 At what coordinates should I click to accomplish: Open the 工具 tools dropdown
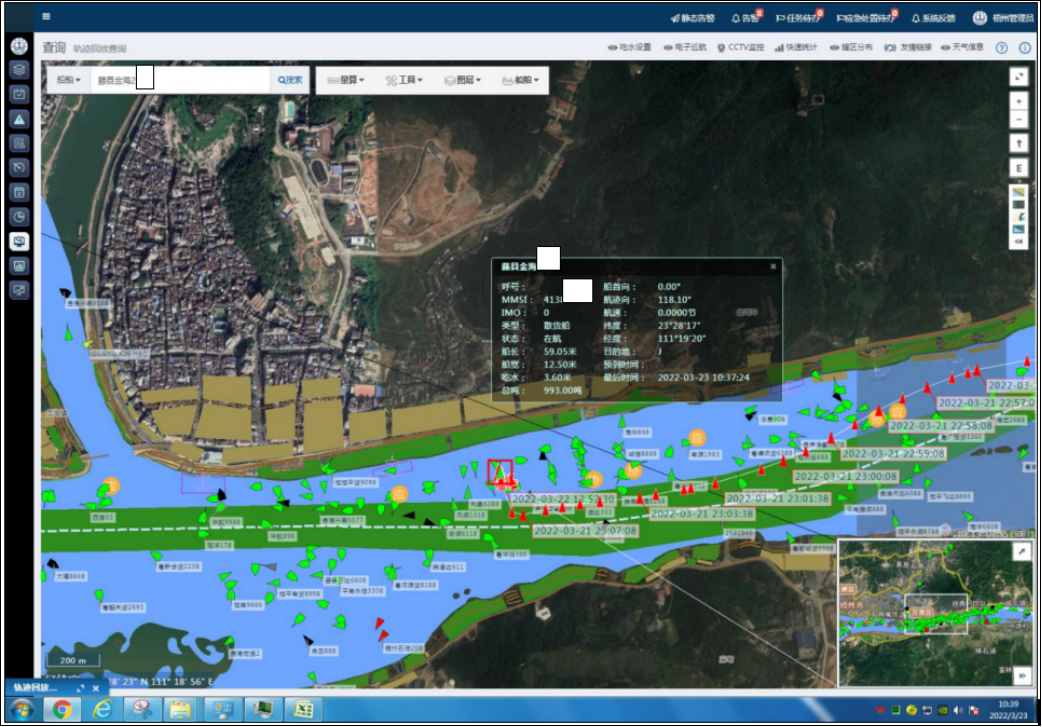point(405,80)
